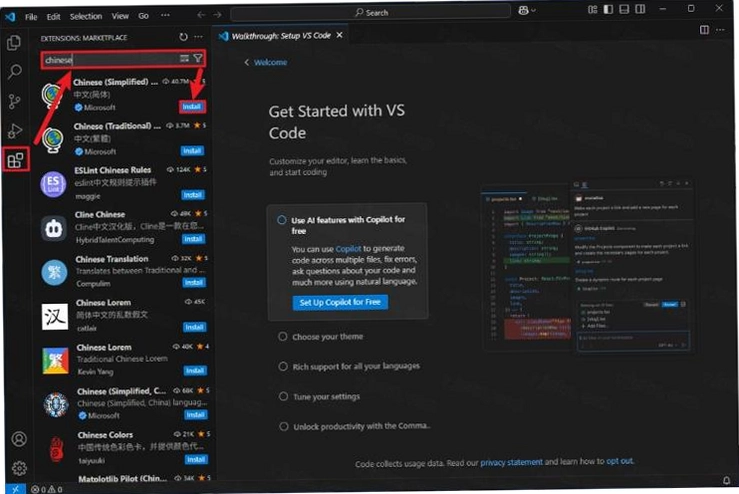
Task: Click the VS Code logo icon
Action: click(x=10, y=17)
